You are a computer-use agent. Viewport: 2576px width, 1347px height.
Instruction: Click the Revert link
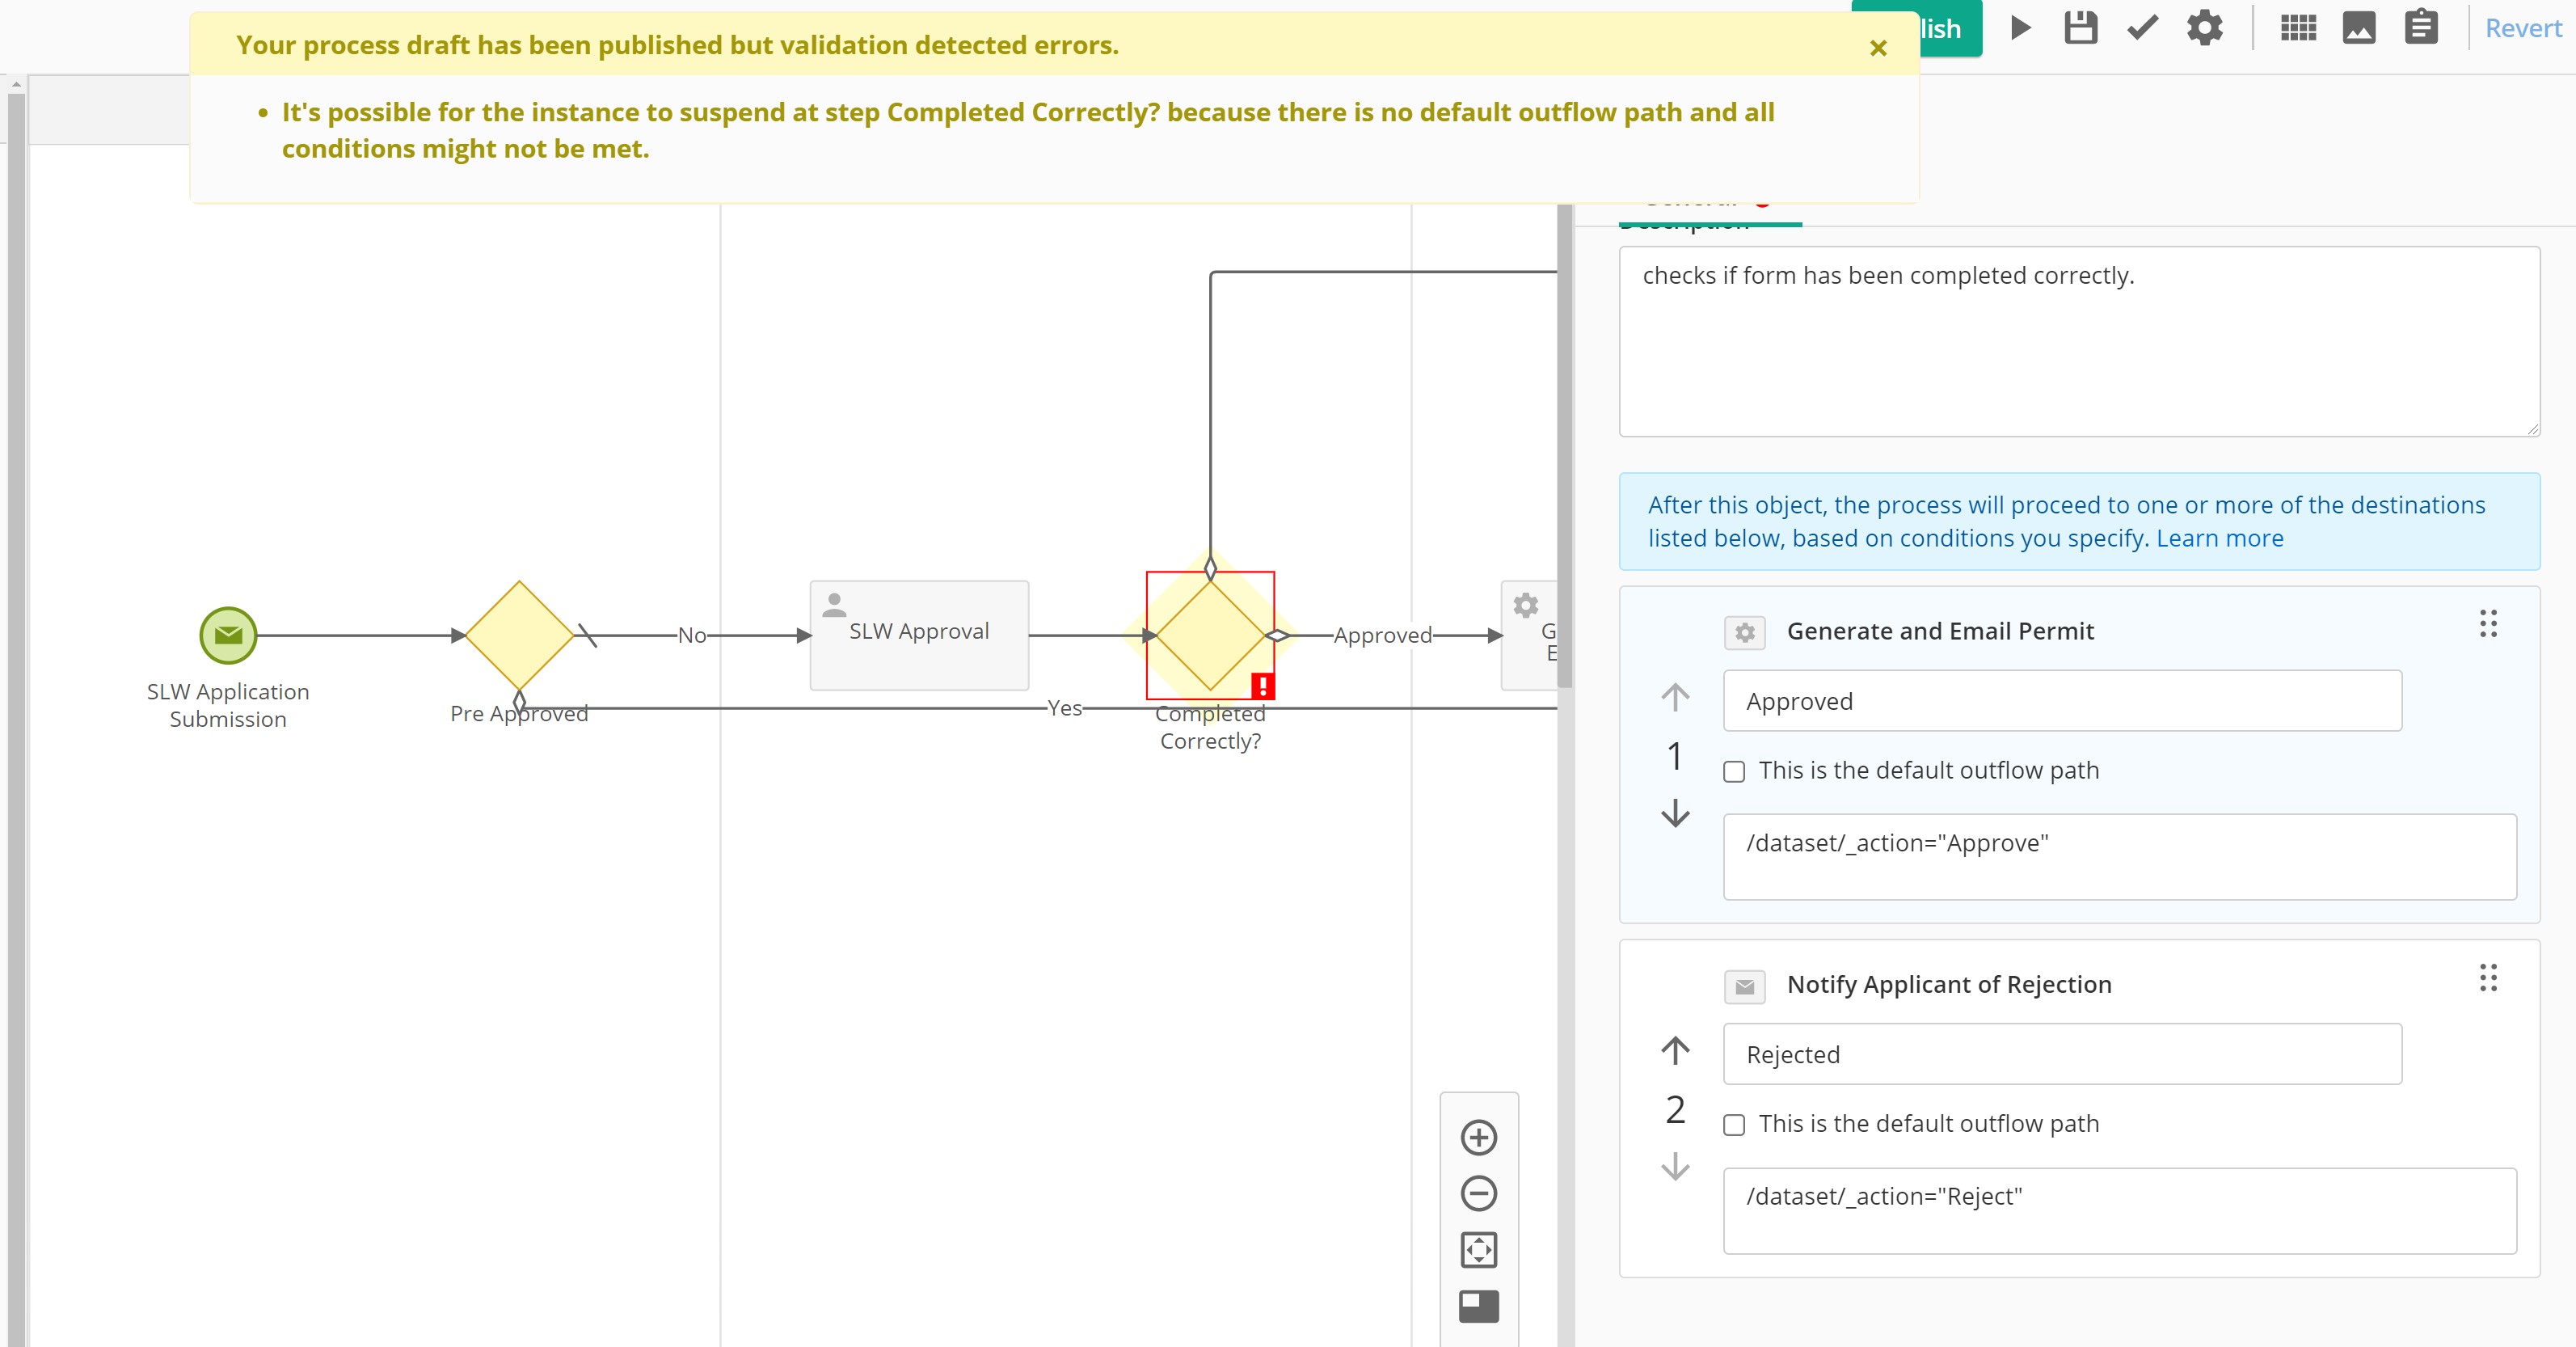2523,28
